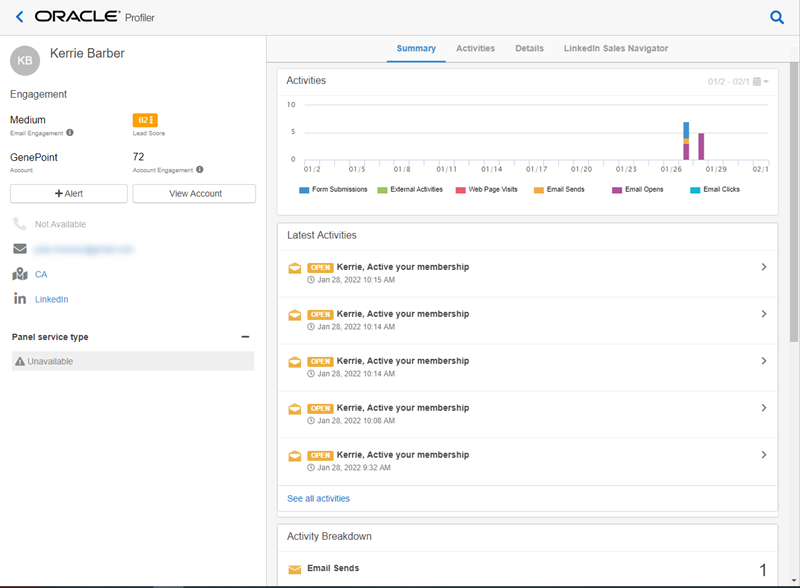Toggle Web Page Visits legend series
The width and height of the screenshot is (800, 588).
tap(487, 189)
